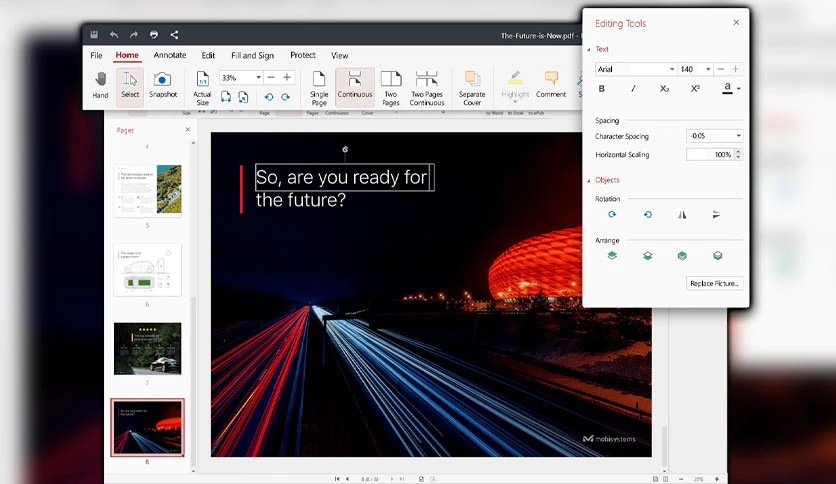This screenshot has height=484, width=836.
Task: Flip object horizontally
Action: (682, 214)
